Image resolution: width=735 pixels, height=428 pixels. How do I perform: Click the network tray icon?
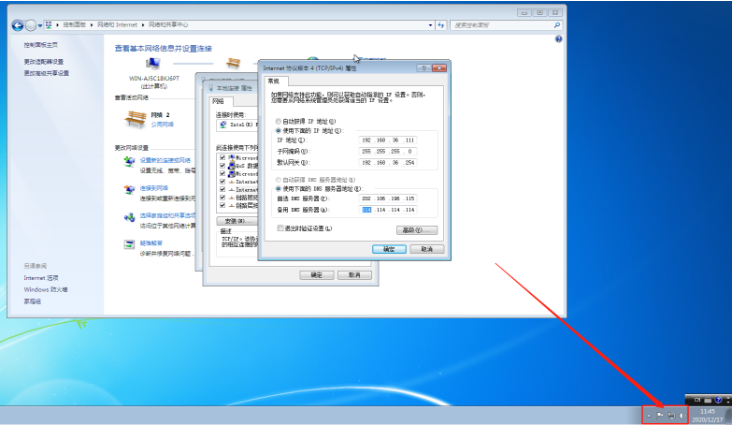pyautogui.click(x=671, y=415)
